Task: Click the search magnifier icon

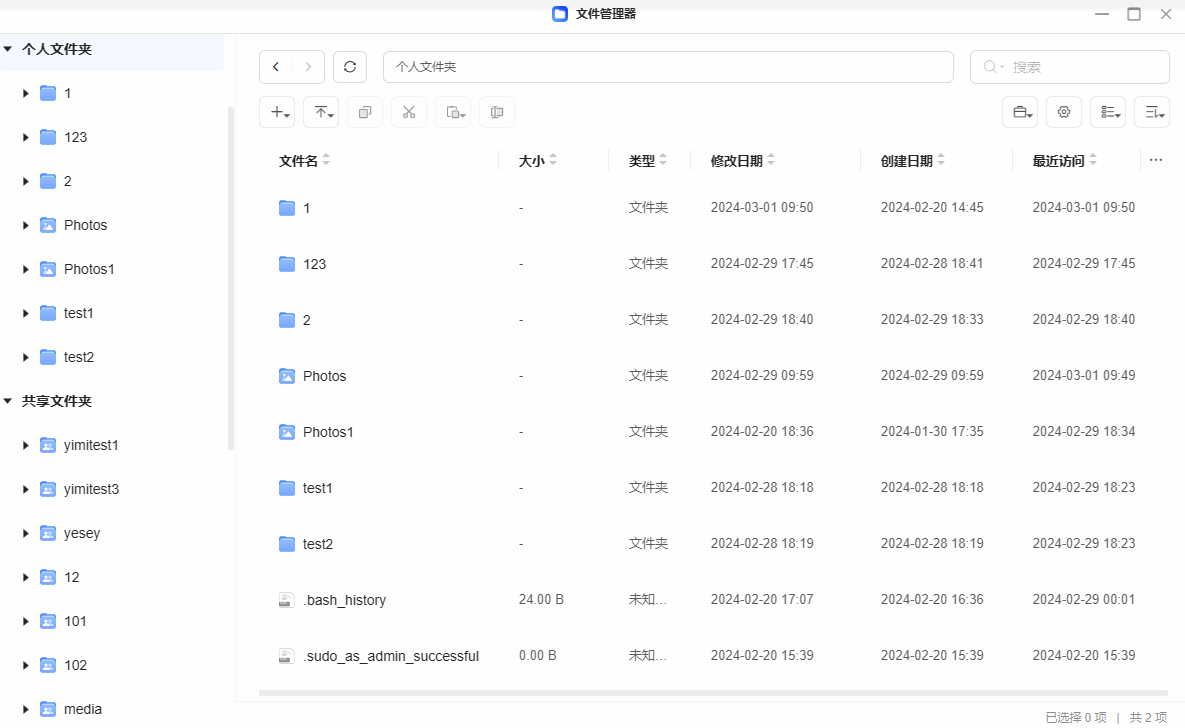Action: point(989,67)
